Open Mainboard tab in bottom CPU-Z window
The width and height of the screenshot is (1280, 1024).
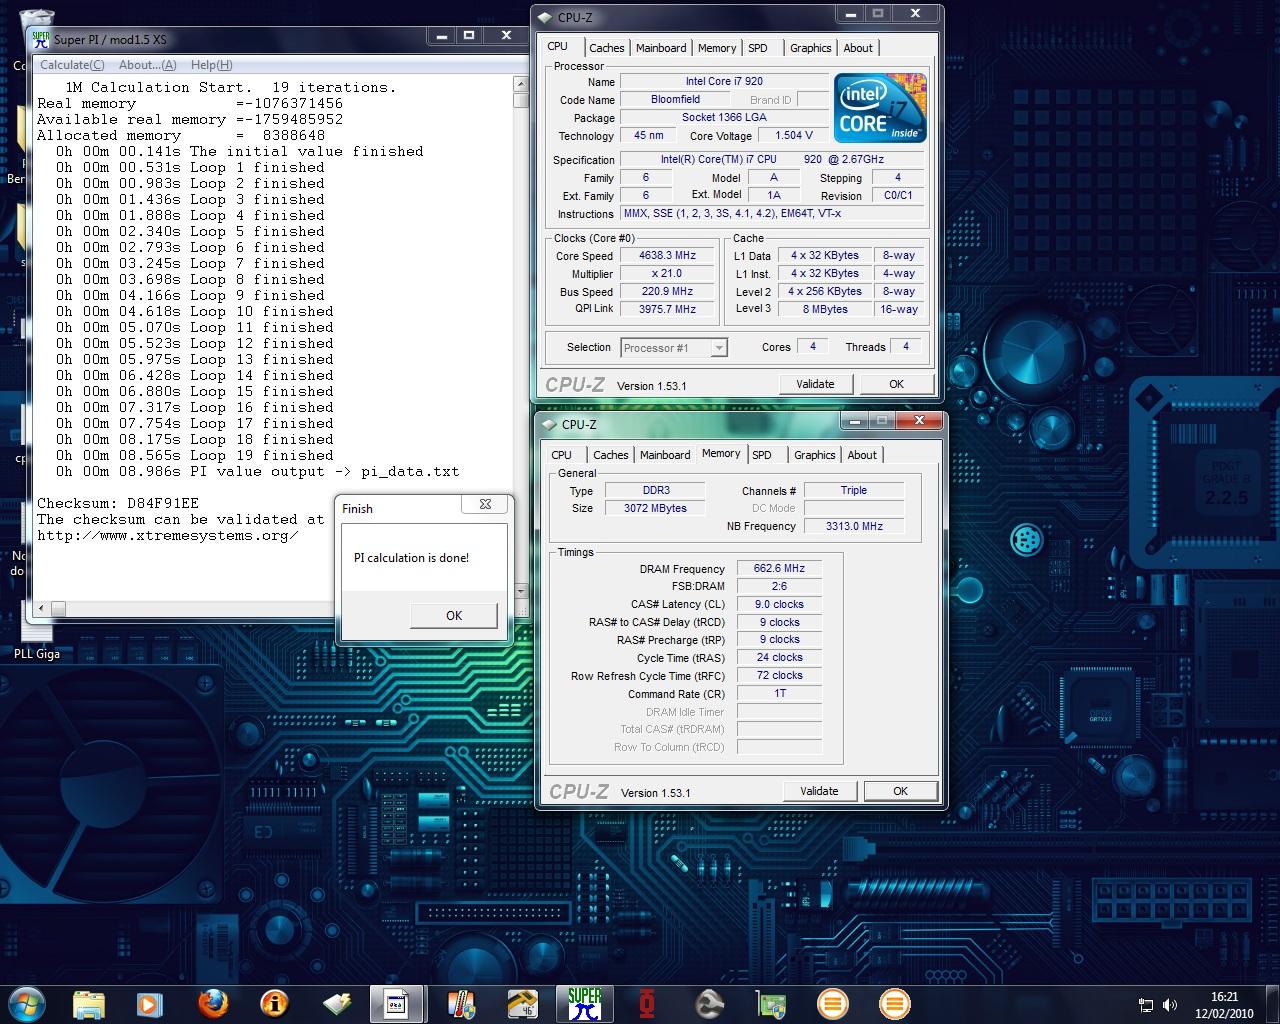click(665, 455)
